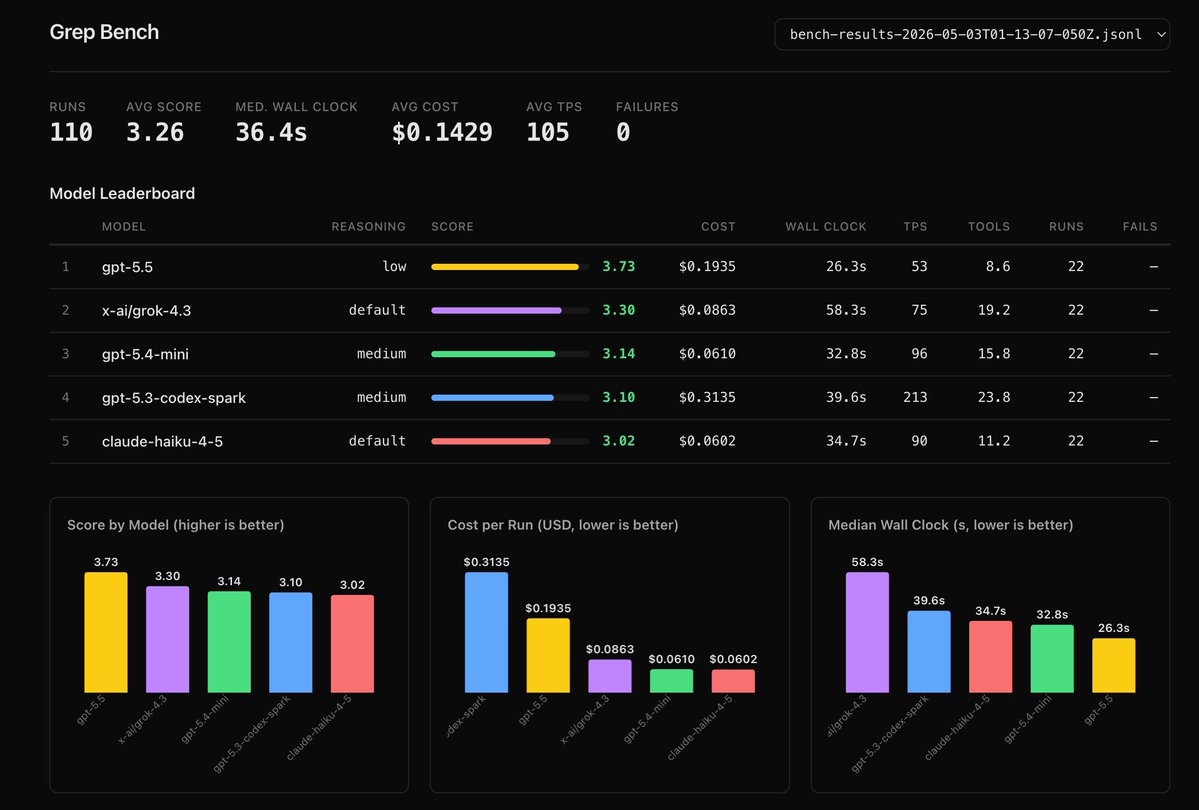Click the blue score bar for gpt-5.3-codex-spark
Viewport: 1199px width, 810px height.
(492, 398)
